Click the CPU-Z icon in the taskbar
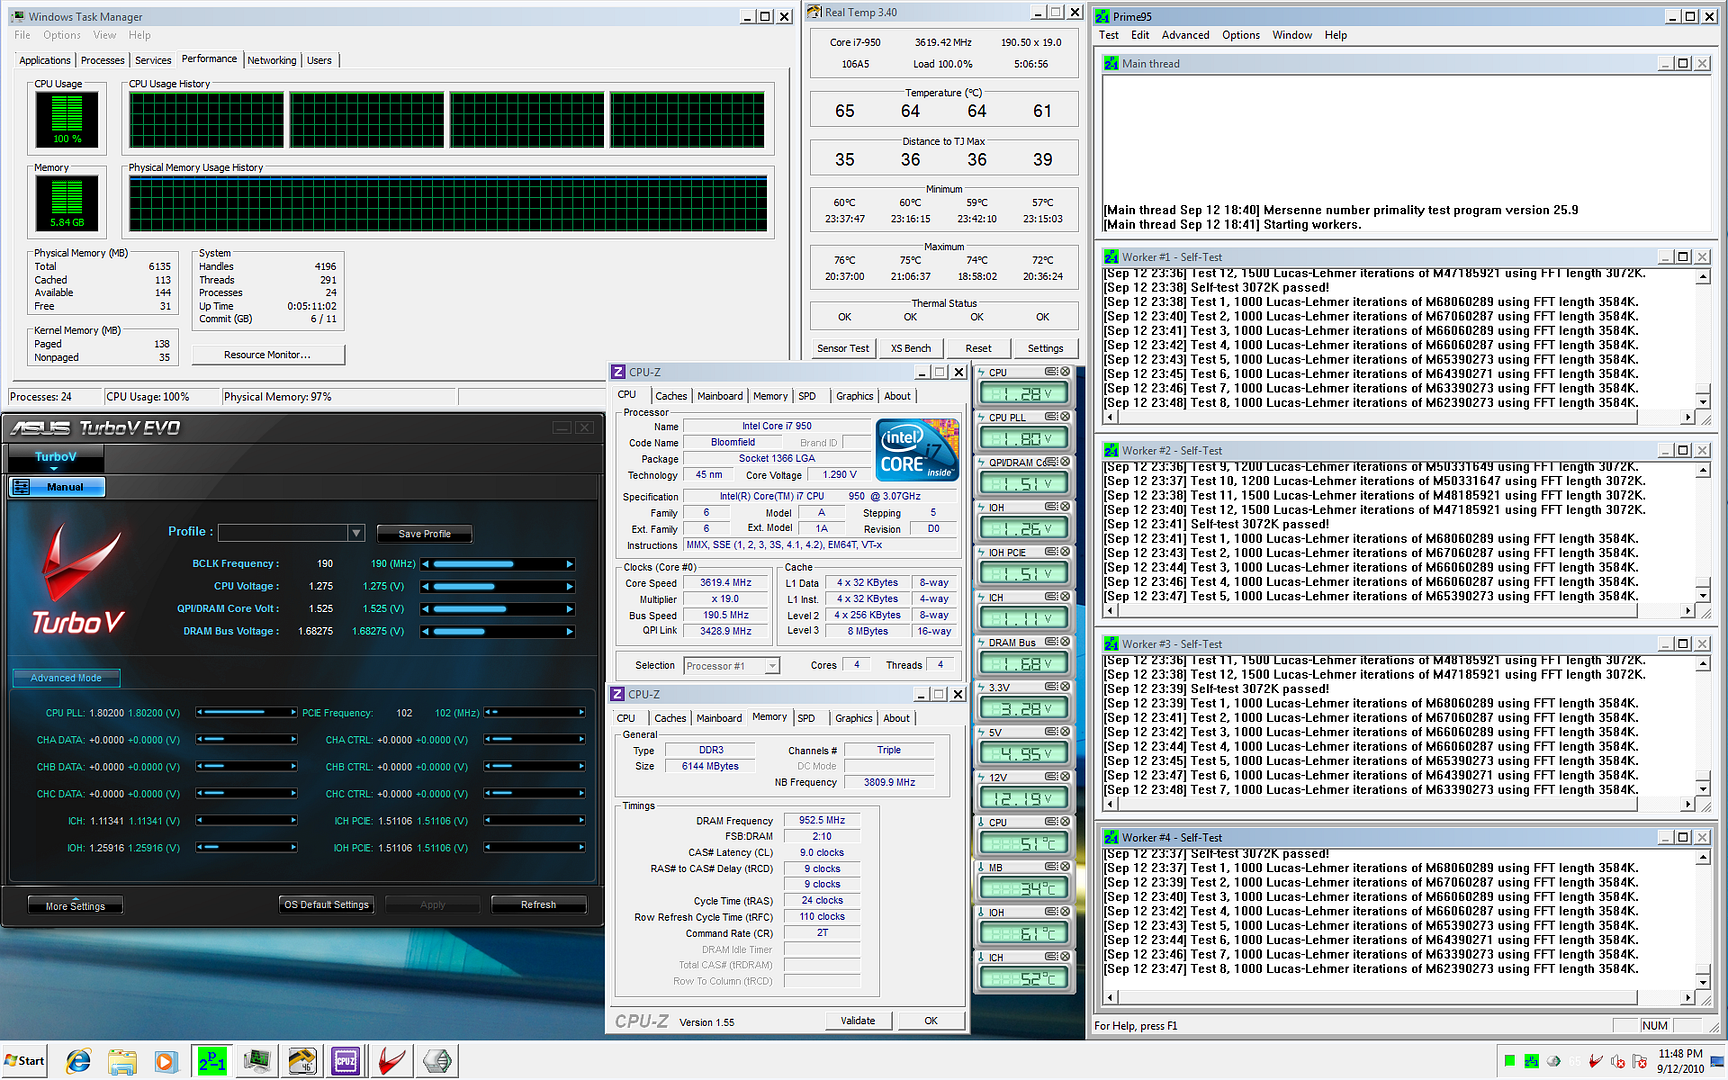The image size is (1728, 1080). [346, 1061]
